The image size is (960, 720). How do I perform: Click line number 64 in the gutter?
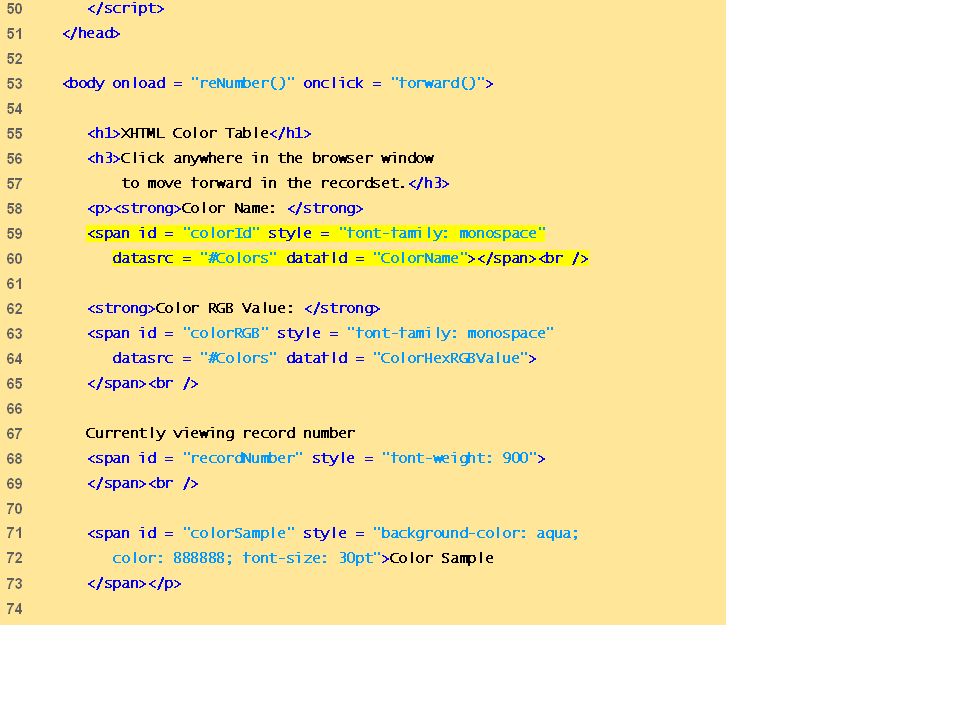click(x=14, y=359)
